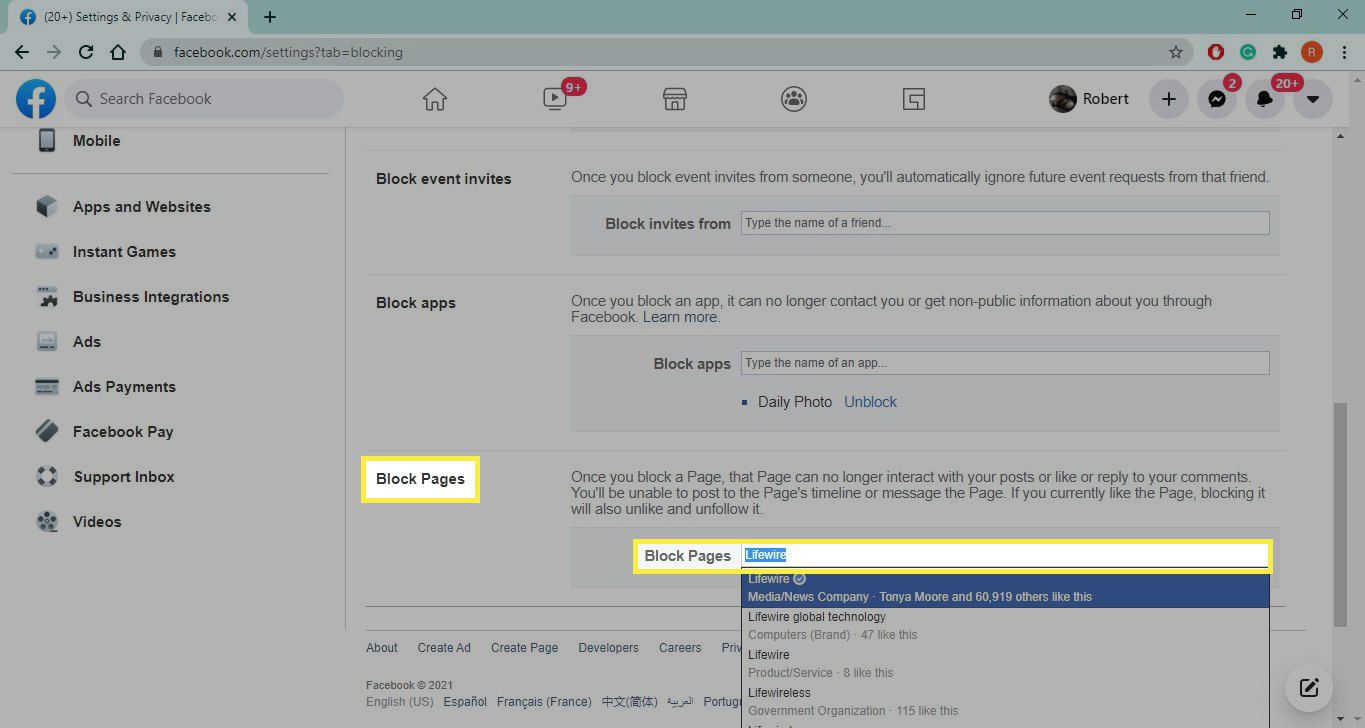Open Business Integrations settings
The width and height of the screenshot is (1365, 728).
pyautogui.click(x=151, y=297)
